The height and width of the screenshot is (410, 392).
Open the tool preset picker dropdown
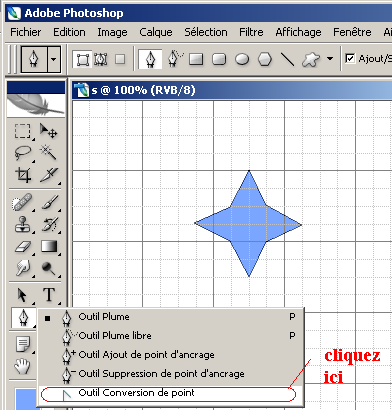click(x=54, y=60)
